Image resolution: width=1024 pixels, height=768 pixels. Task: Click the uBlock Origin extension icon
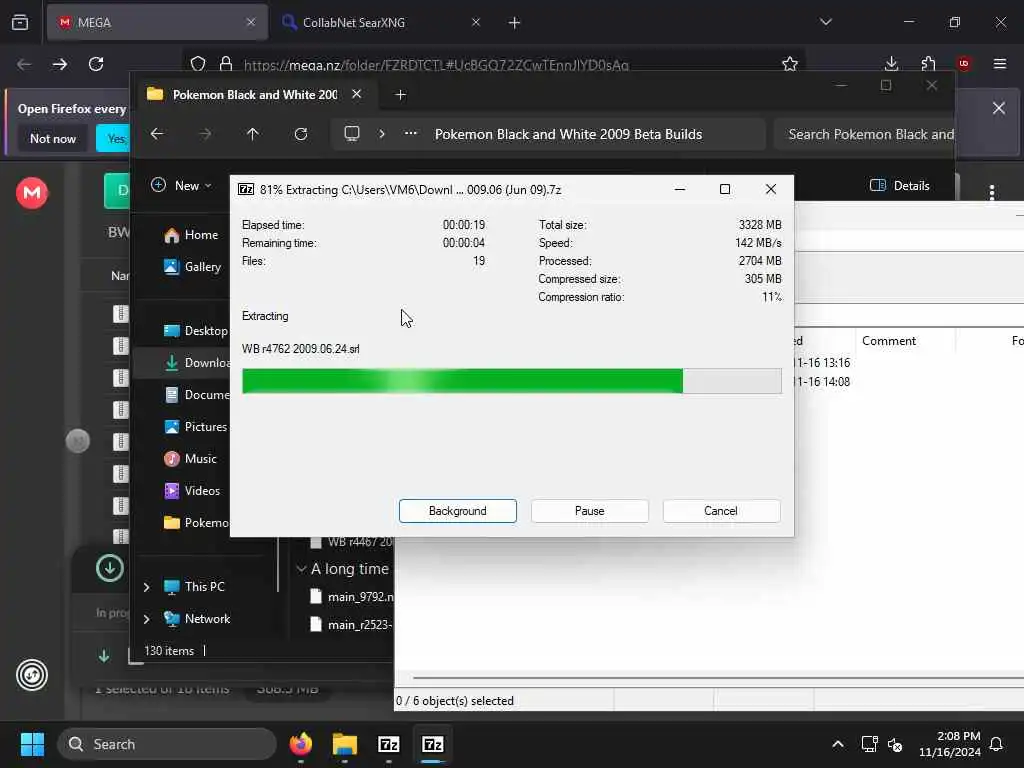pyautogui.click(x=963, y=63)
